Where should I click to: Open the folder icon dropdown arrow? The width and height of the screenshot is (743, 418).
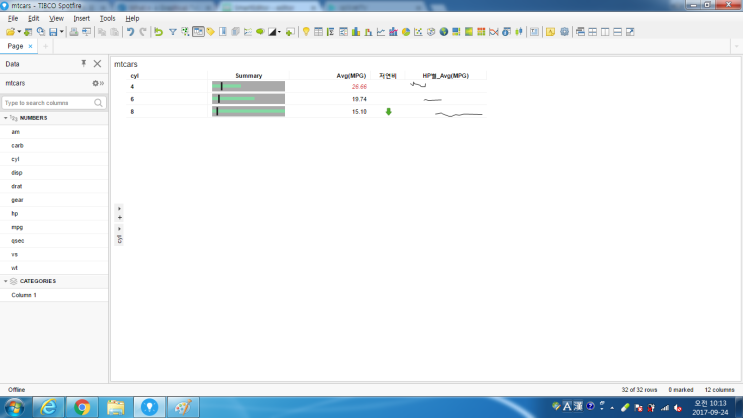point(18,32)
